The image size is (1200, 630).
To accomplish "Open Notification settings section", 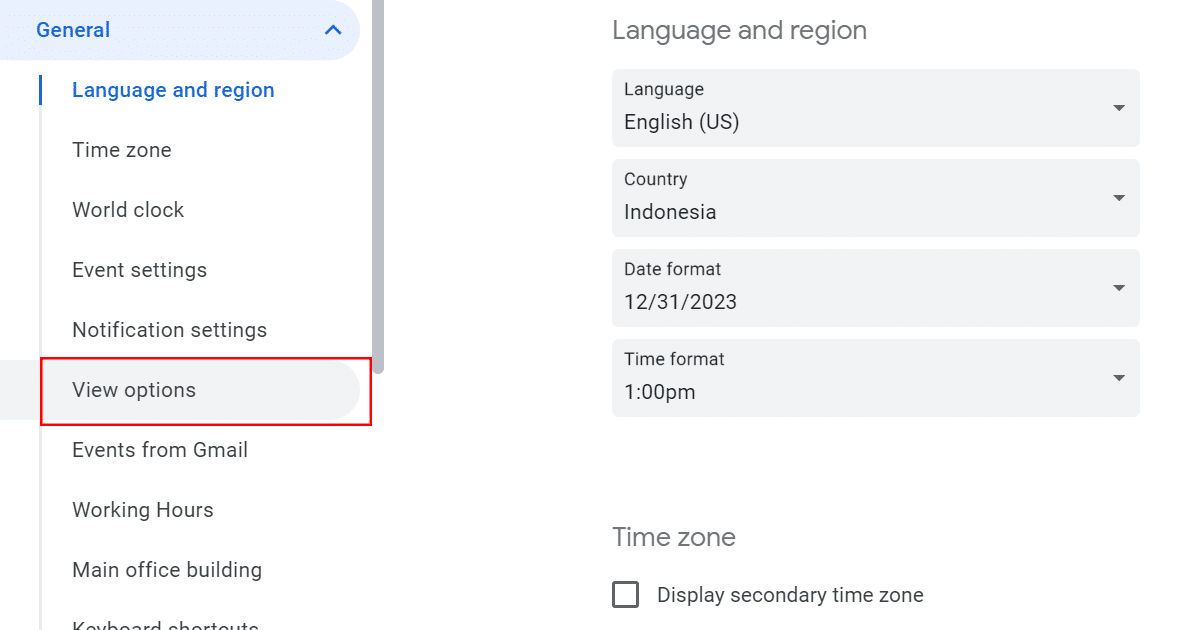I will tap(169, 330).
